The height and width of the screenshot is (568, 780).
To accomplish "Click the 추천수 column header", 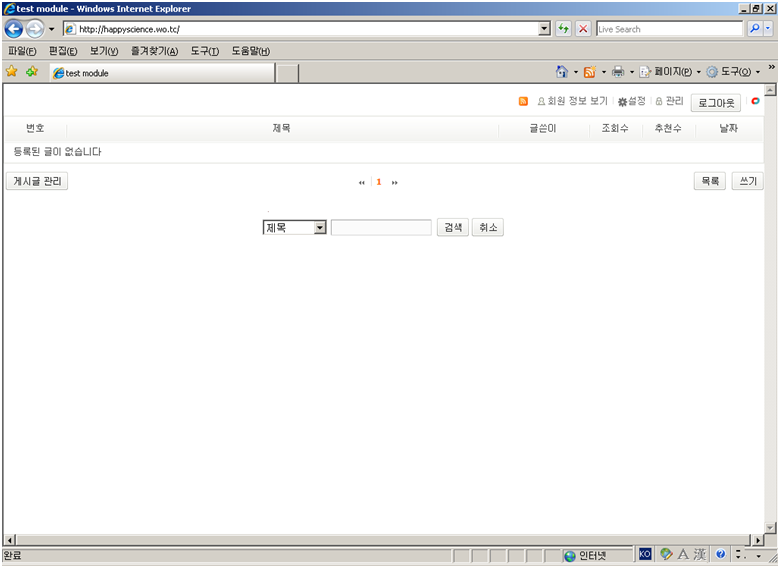I will tap(668, 128).
